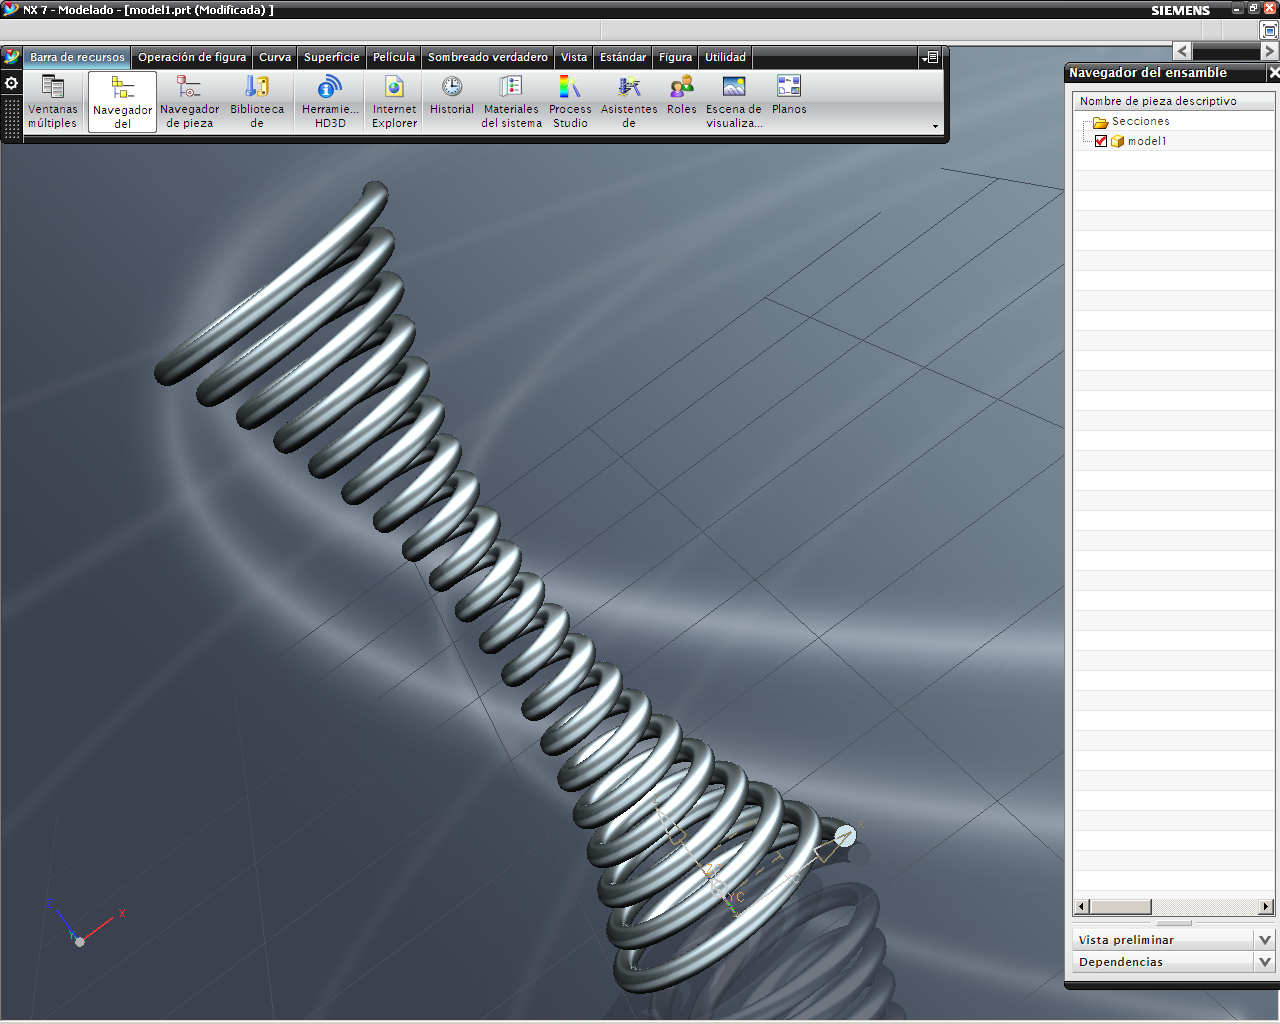Viewport: 1280px width, 1024px height.
Task: Switch to Curva tab
Action: (x=275, y=57)
